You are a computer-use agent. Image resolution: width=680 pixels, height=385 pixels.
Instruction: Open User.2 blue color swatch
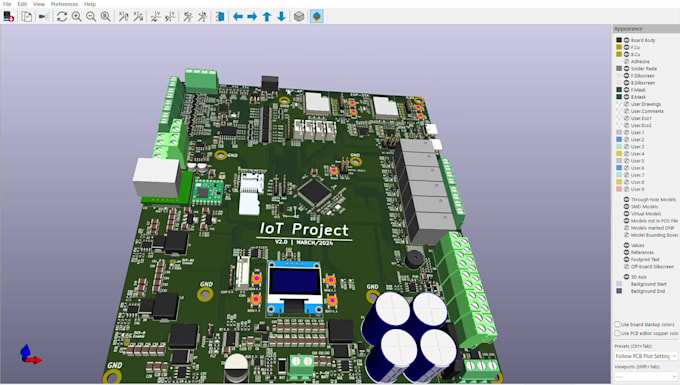pyautogui.click(x=619, y=140)
